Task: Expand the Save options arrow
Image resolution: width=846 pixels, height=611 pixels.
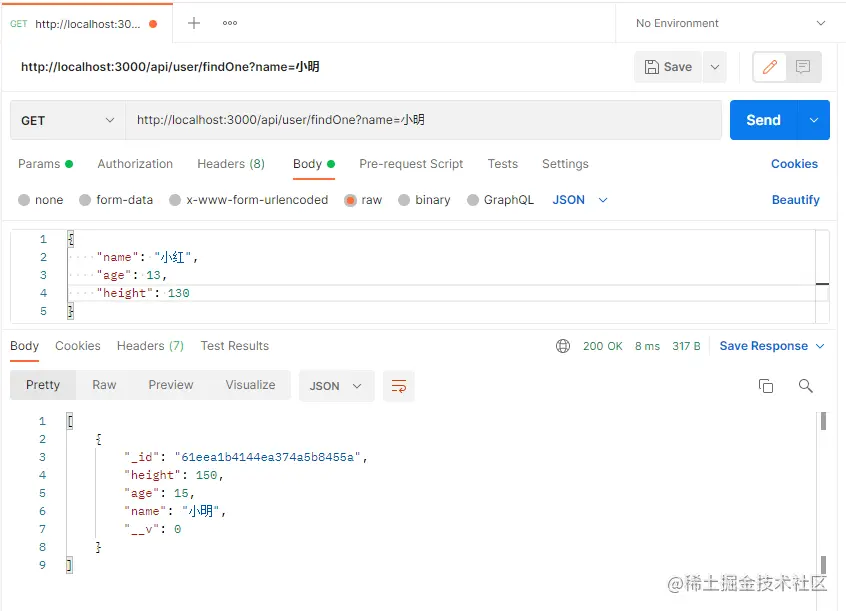Action: pos(715,67)
